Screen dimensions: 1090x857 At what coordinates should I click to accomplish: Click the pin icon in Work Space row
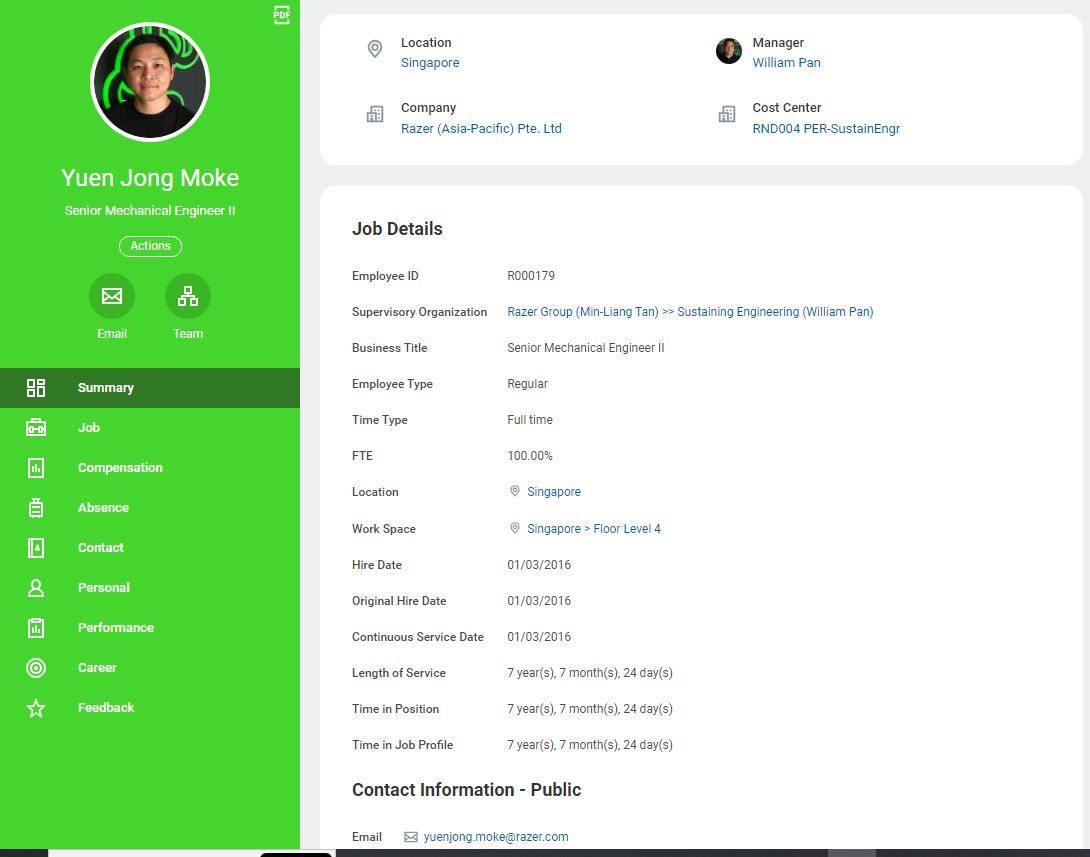pyautogui.click(x=514, y=528)
